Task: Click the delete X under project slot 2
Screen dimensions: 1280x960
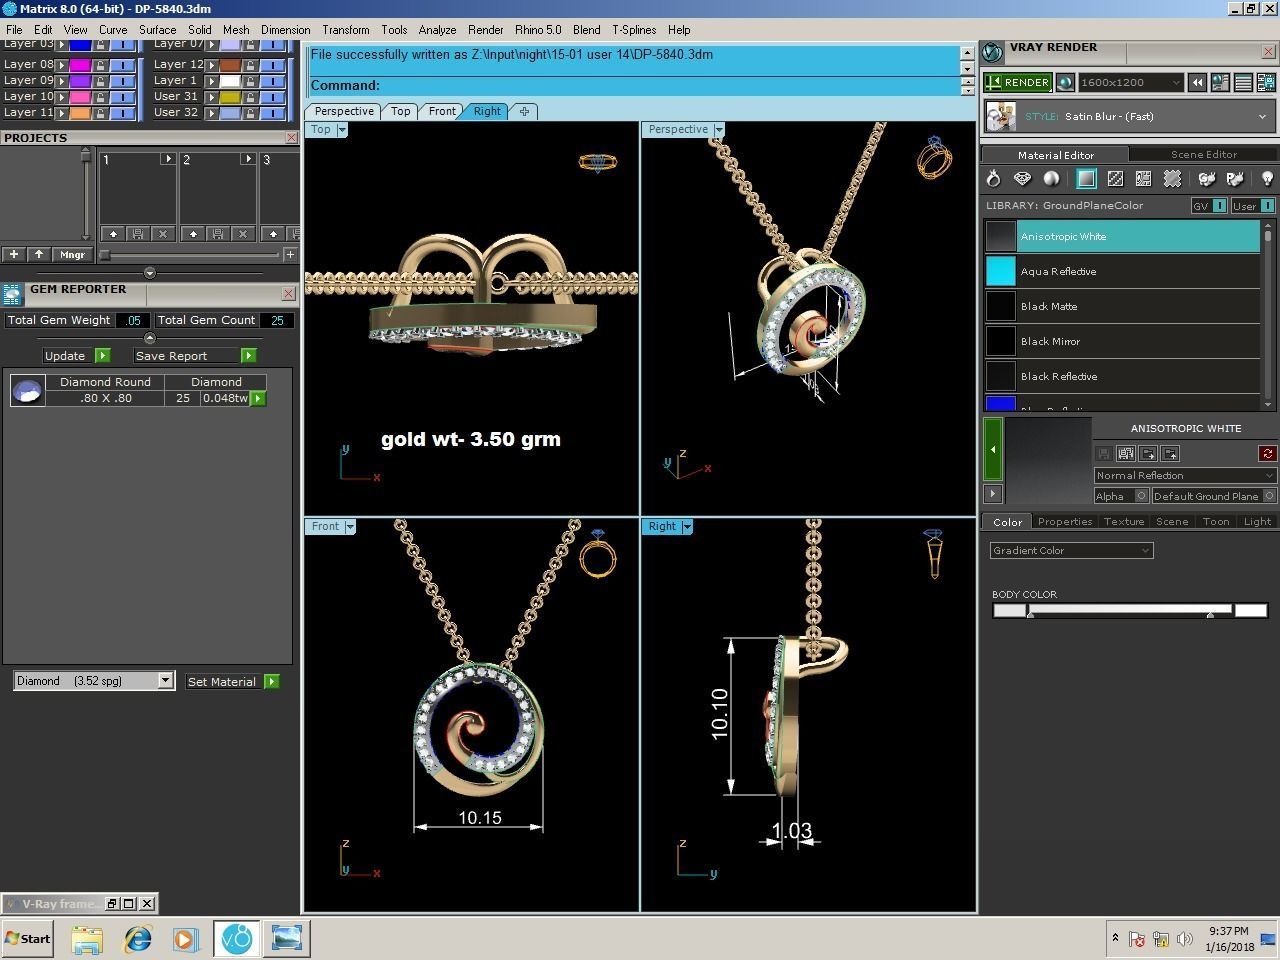Action: coord(242,233)
